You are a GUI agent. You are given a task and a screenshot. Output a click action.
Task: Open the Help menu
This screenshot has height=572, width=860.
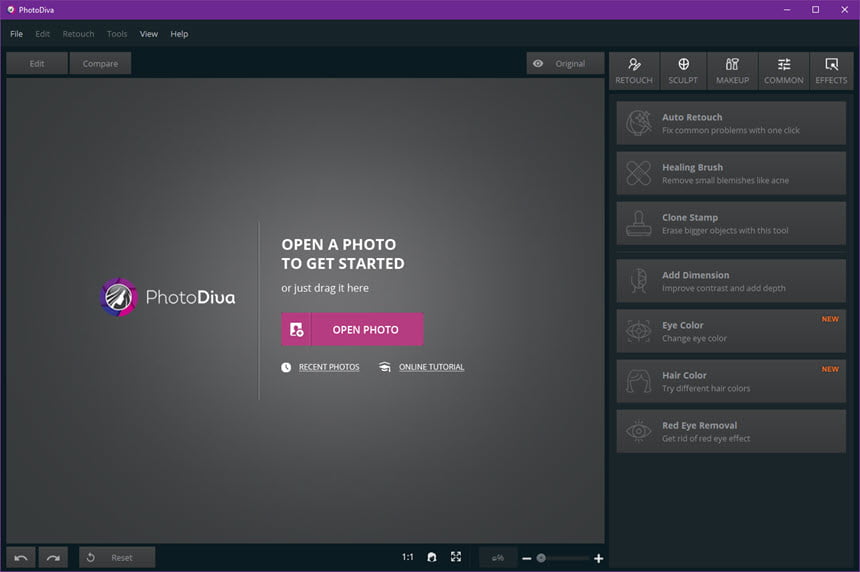click(x=179, y=34)
